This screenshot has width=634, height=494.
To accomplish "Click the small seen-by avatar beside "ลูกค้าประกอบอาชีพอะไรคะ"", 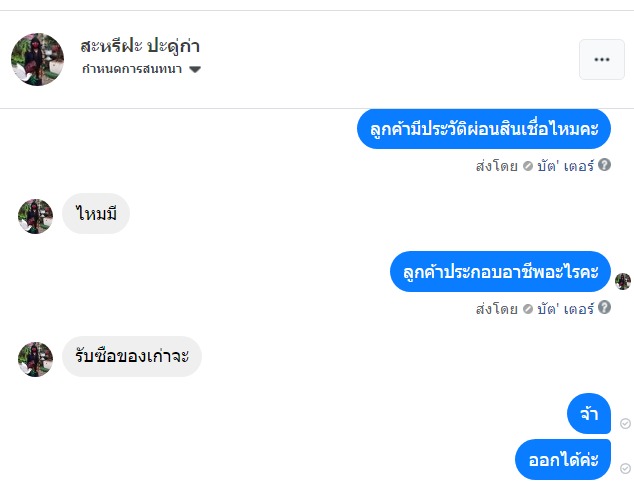I will click(623, 281).
